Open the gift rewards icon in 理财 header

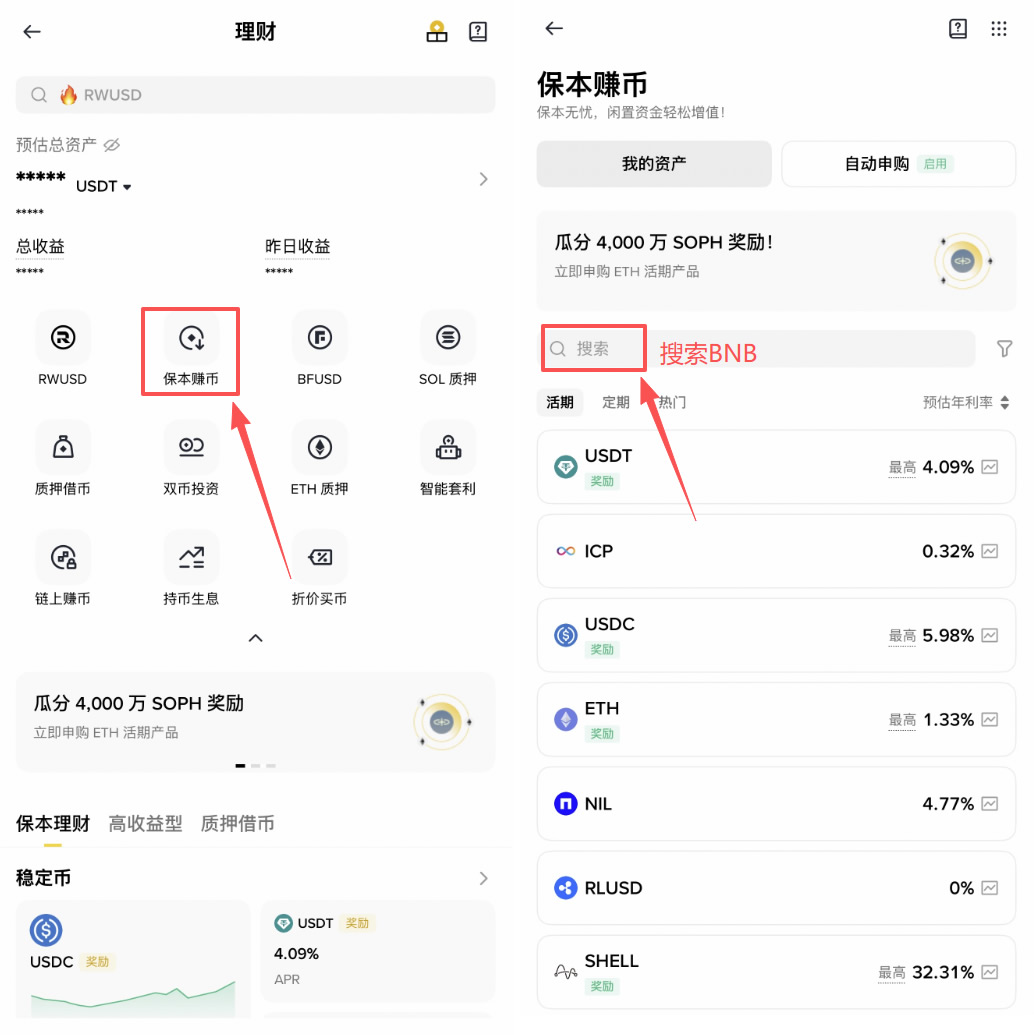pyautogui.click(x=436, y=31)
